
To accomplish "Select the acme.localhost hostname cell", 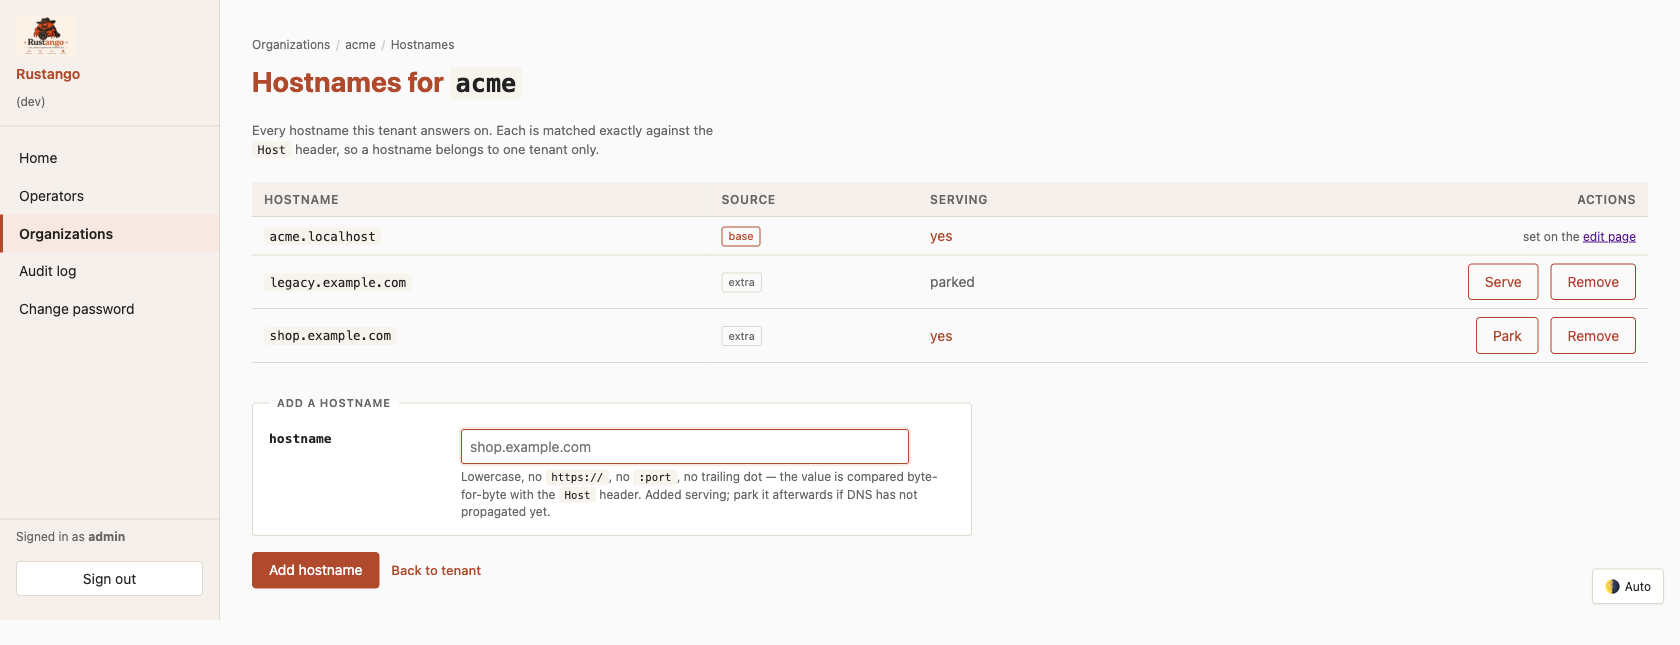I will [322, 237].
